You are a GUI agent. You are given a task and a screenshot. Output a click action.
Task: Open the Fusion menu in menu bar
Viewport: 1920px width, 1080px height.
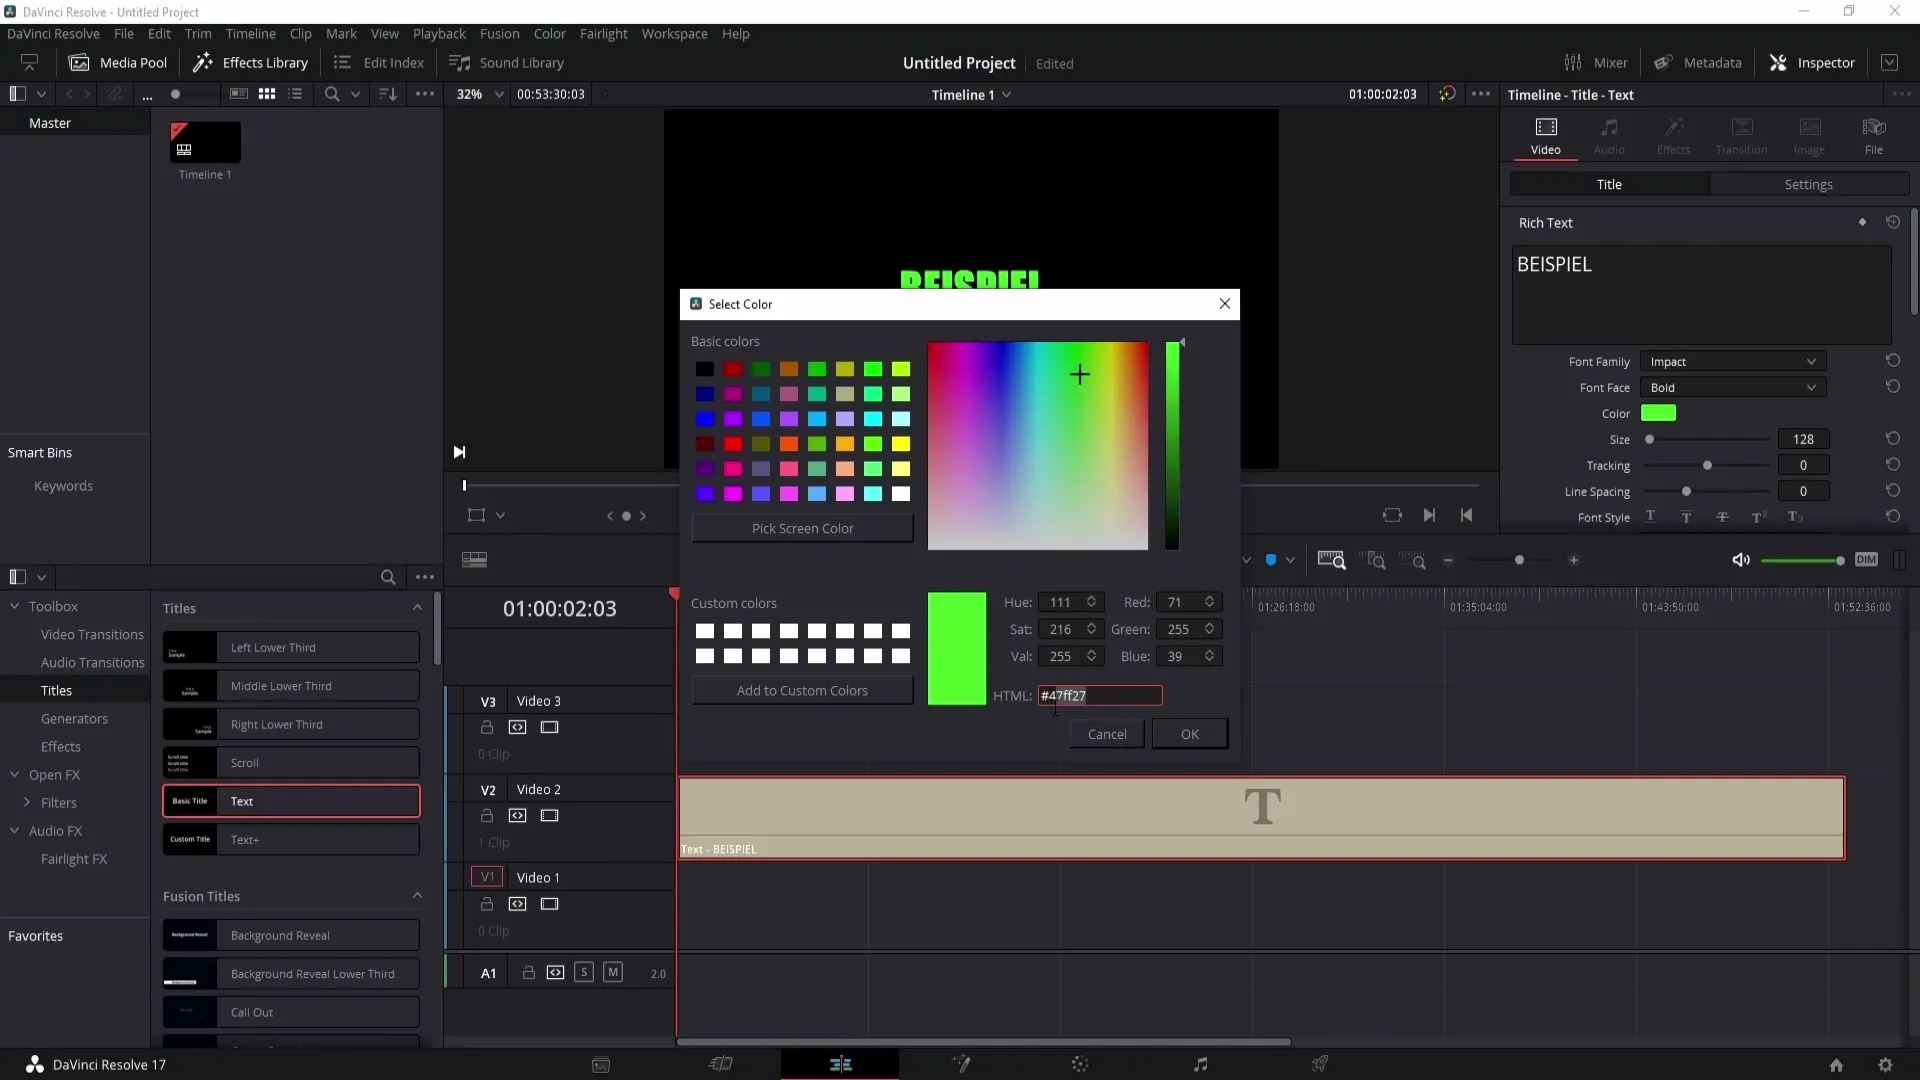498,33
